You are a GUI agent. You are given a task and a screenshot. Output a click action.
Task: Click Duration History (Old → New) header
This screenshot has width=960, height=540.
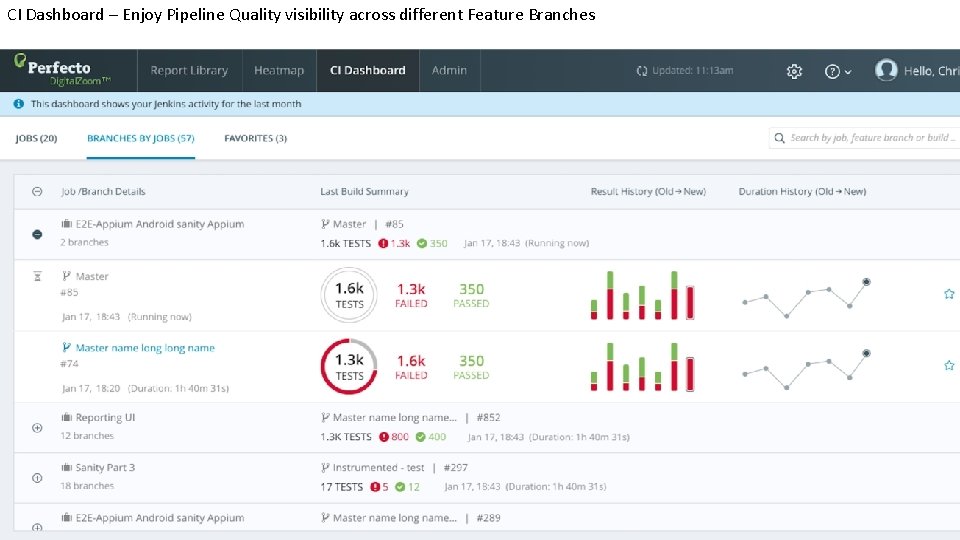click(x=802, y=192)
